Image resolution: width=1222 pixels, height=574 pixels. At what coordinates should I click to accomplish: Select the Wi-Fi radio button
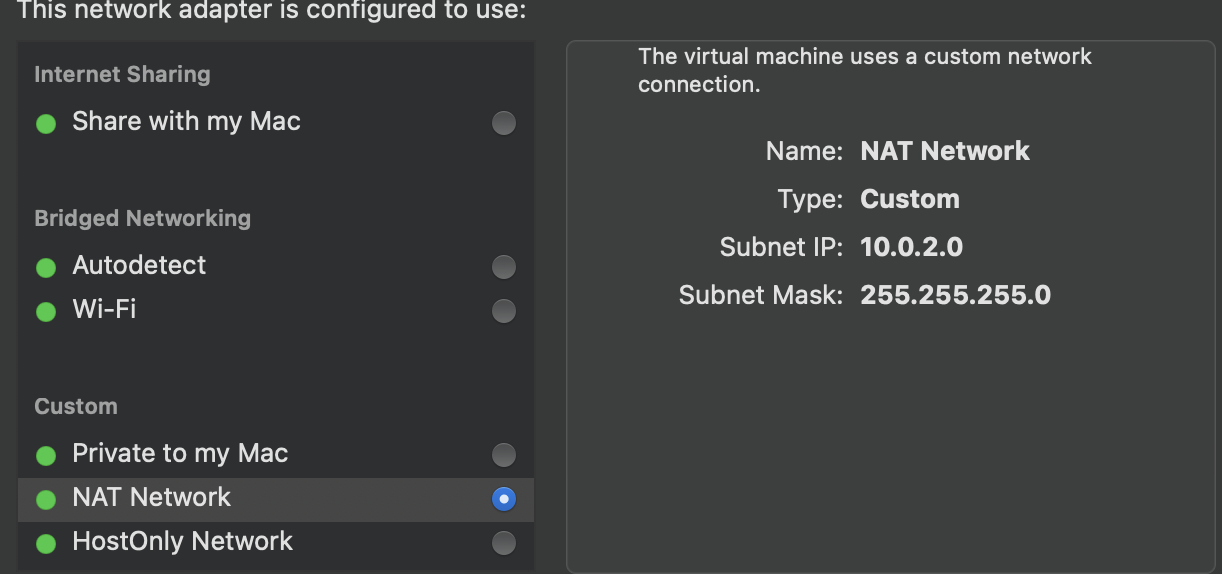coord(504,311)
